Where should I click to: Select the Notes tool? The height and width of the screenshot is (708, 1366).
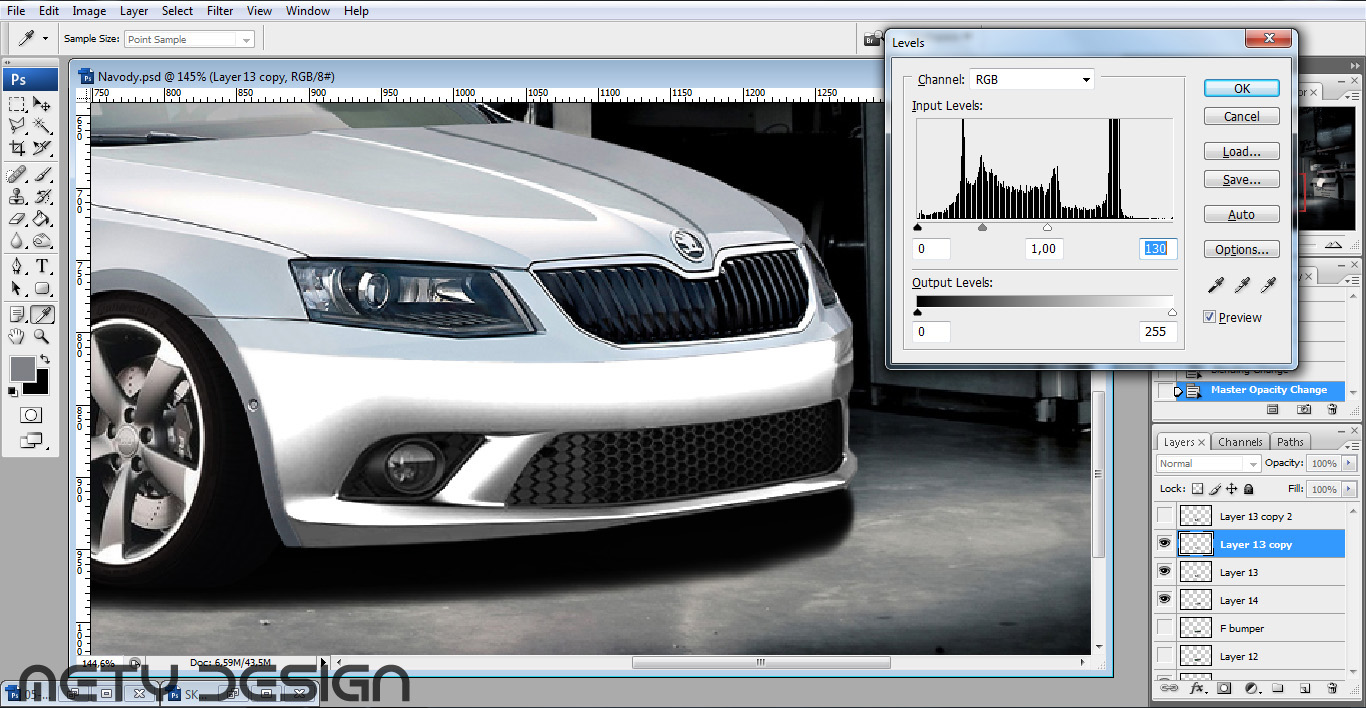point(17,315)
